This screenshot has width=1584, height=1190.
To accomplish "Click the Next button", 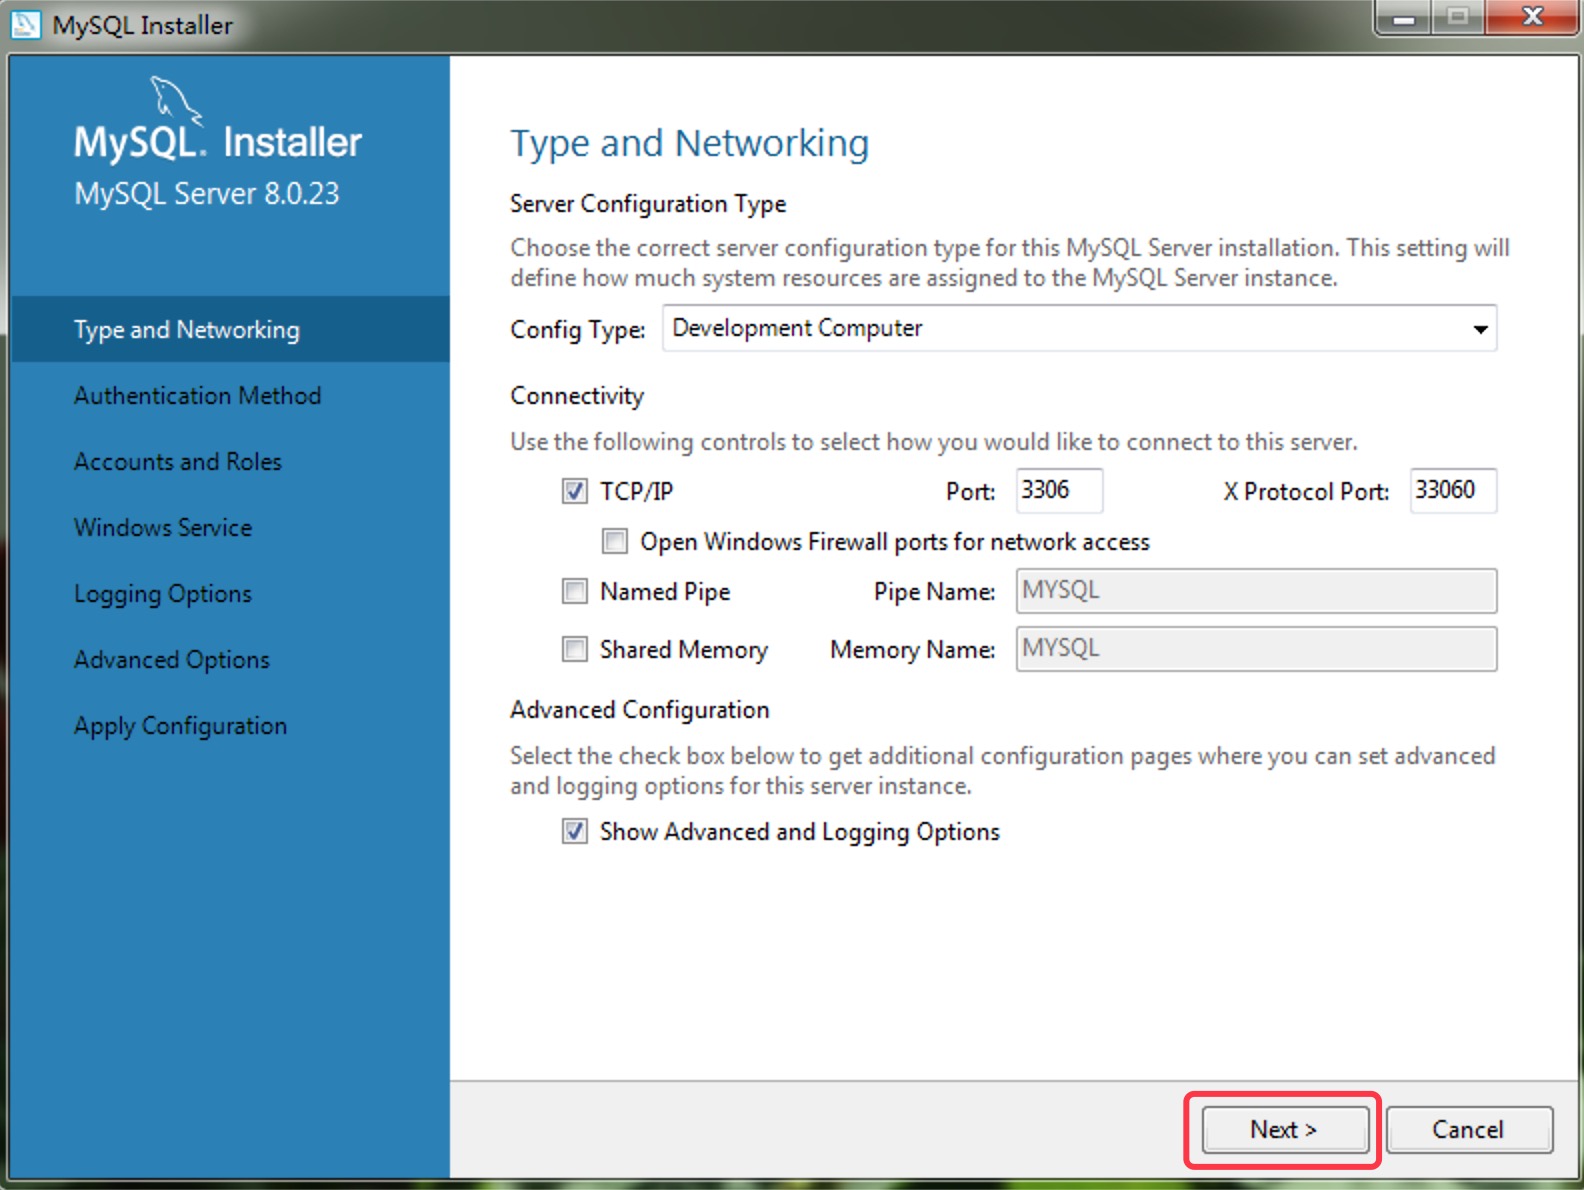I will (1284, 1129).
